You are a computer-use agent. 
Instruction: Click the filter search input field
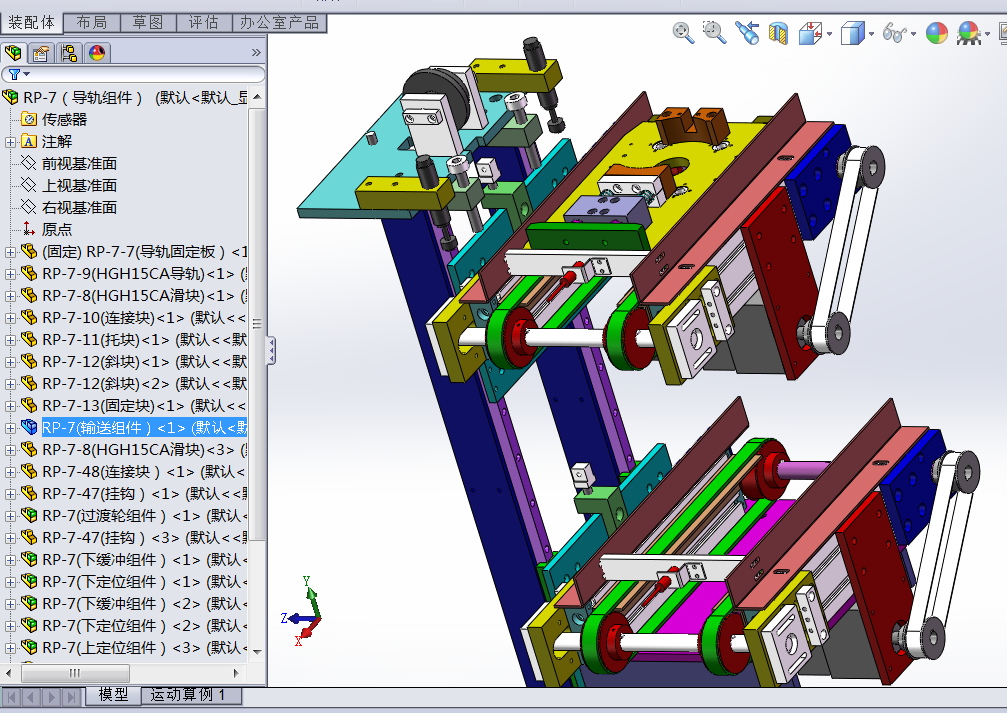coord(146,75)
